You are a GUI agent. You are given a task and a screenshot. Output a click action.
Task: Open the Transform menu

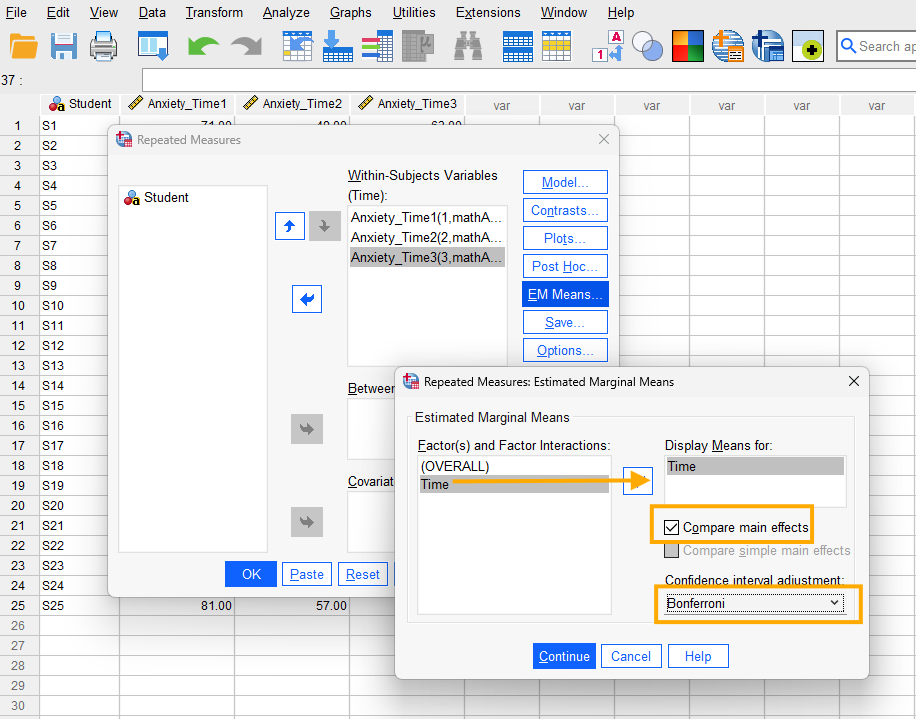click(x=214, y=13)
